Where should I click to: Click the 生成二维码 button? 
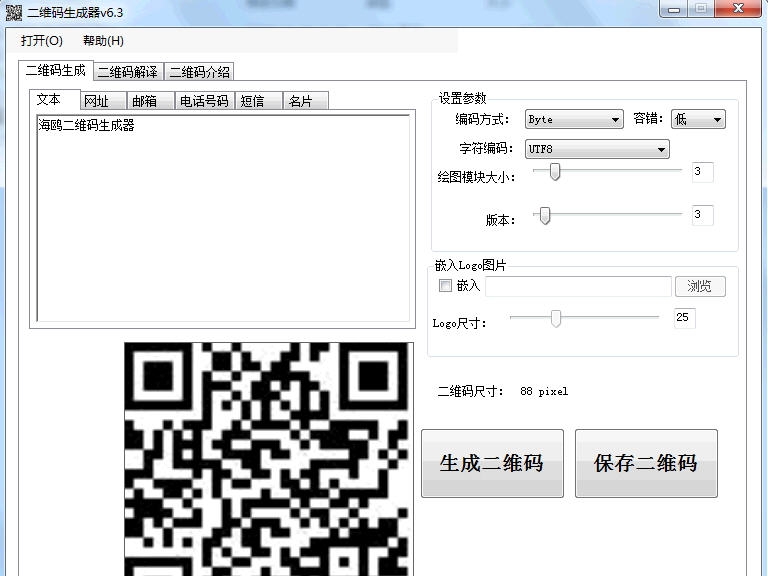[492, 463]
